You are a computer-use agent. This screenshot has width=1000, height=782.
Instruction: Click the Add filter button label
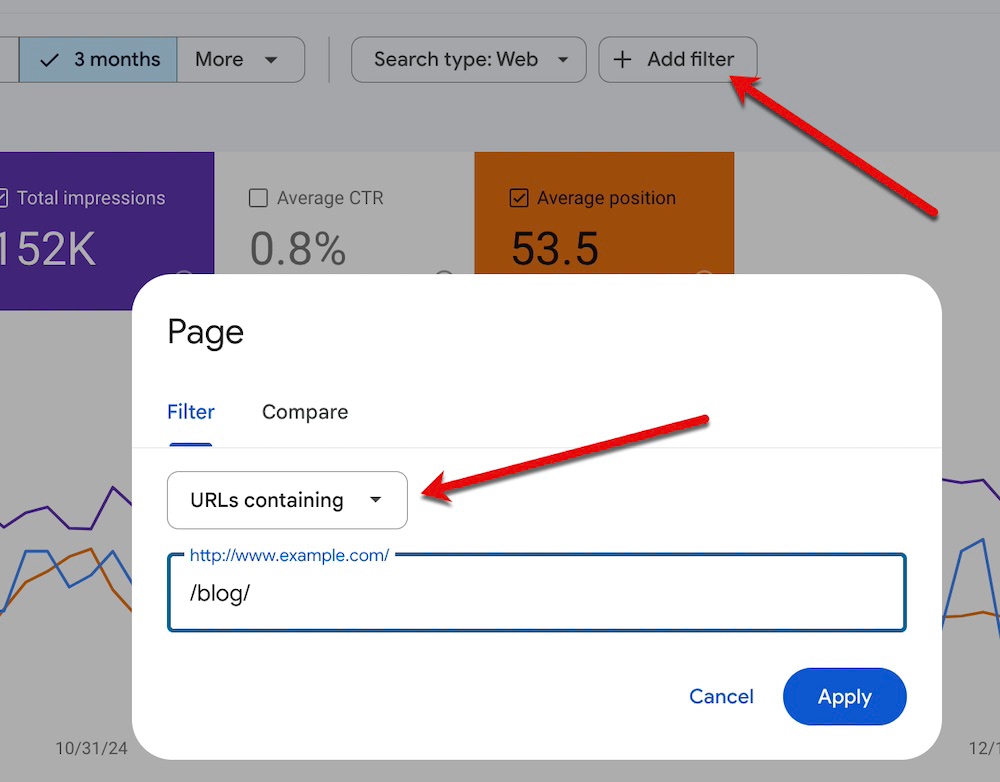click(x=690, y=60)
